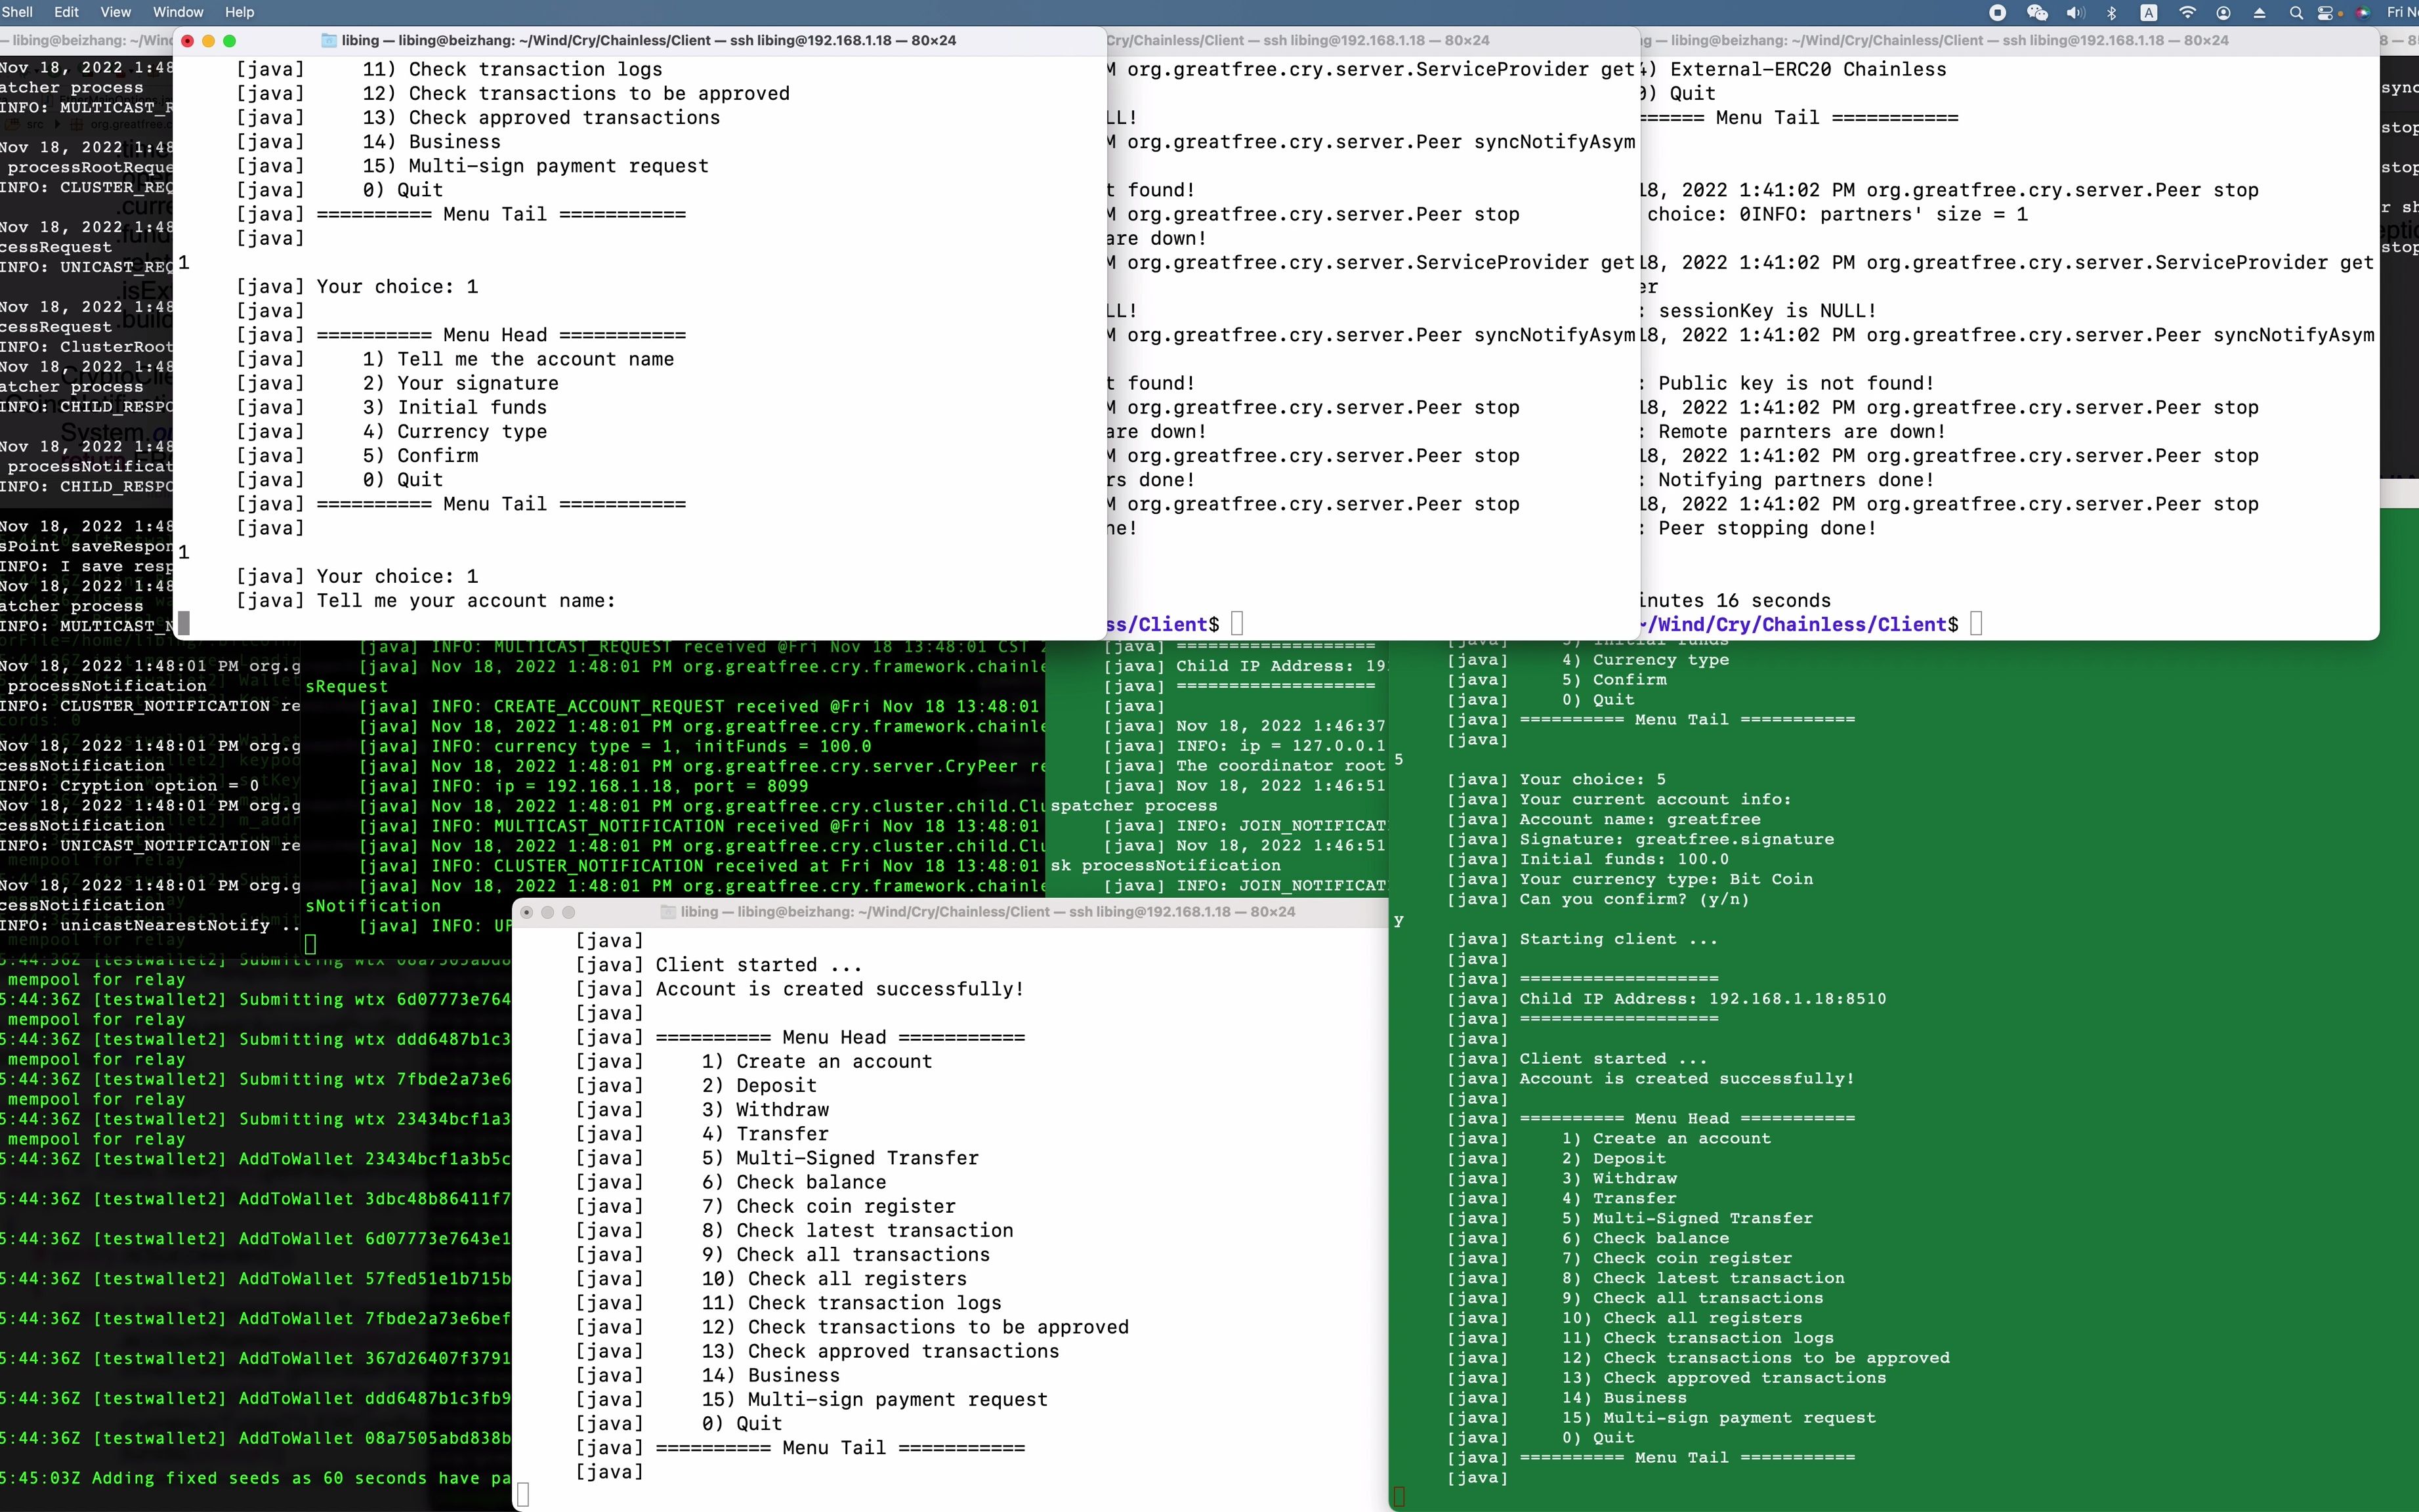Click 'Can you confirm? (y/n)' in the green terminal

[x=1635, y=899]
